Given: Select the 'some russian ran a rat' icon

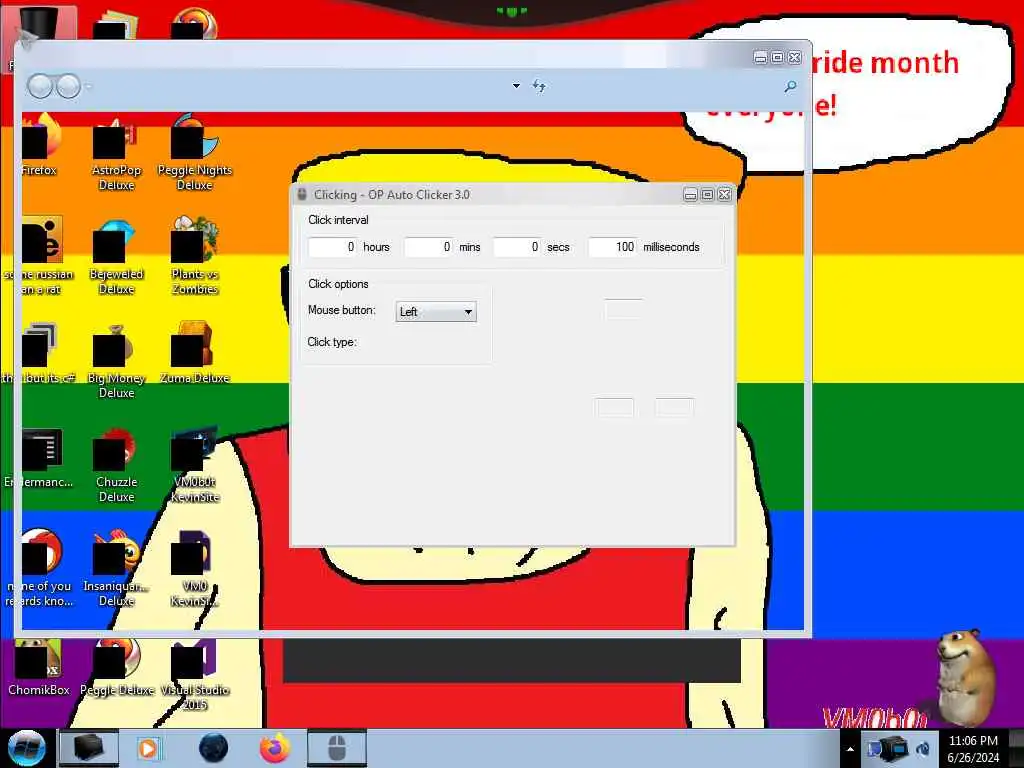Looking at the screenshot, I should click(x=39, y=256).
